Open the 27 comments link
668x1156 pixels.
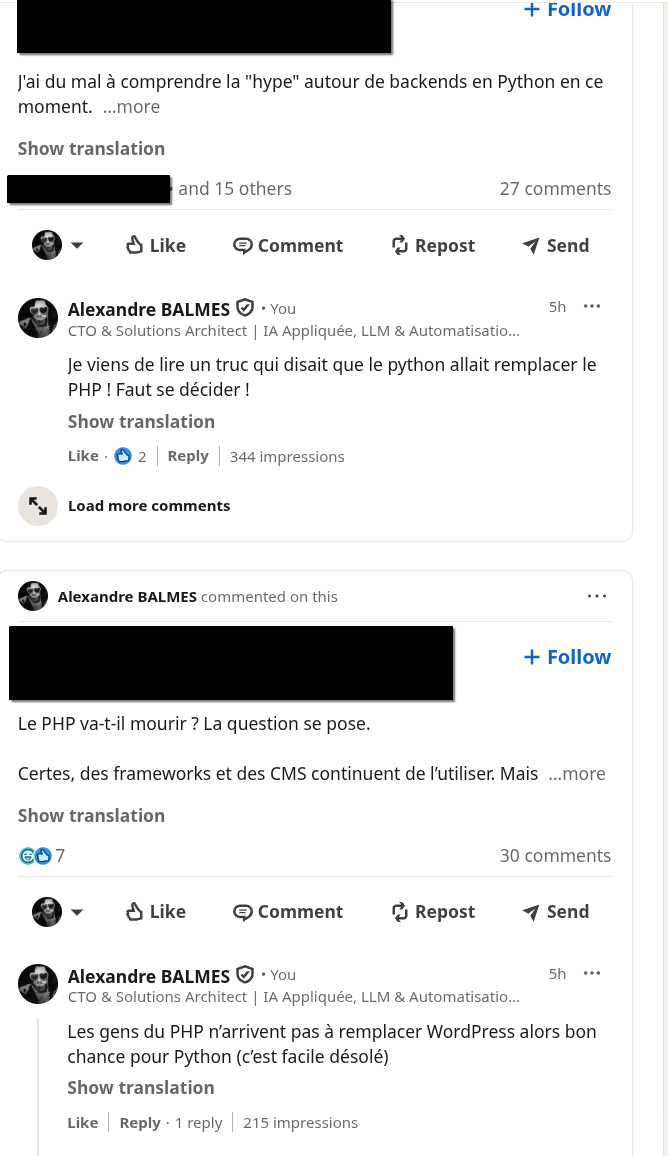click(x=555, y=189)
